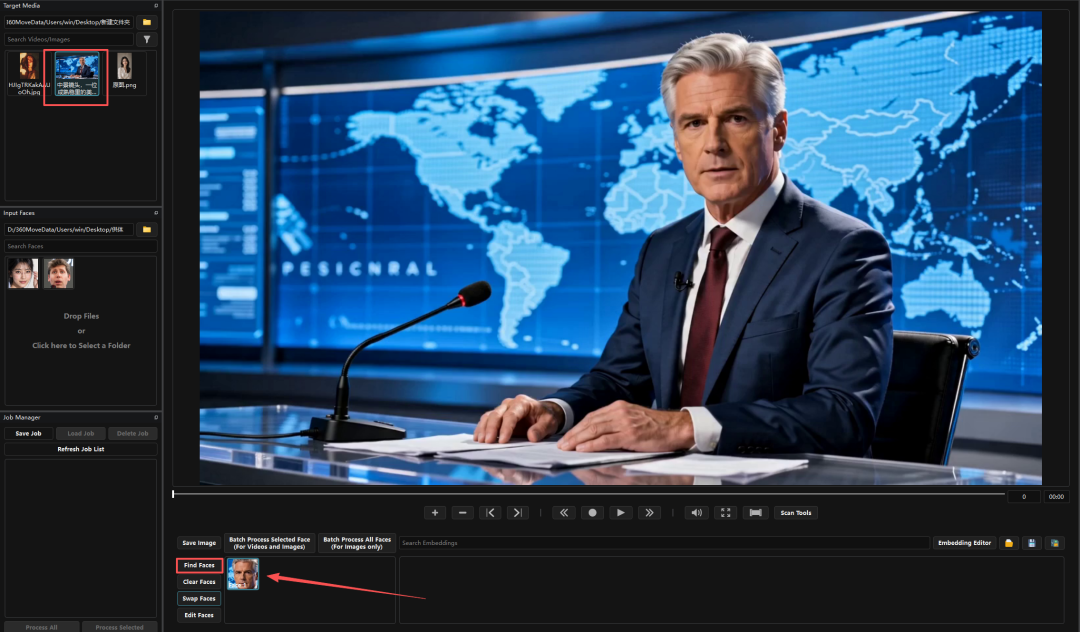
Task: Select the detected gray-haired face thumbnail
Action: coord(243,574)
